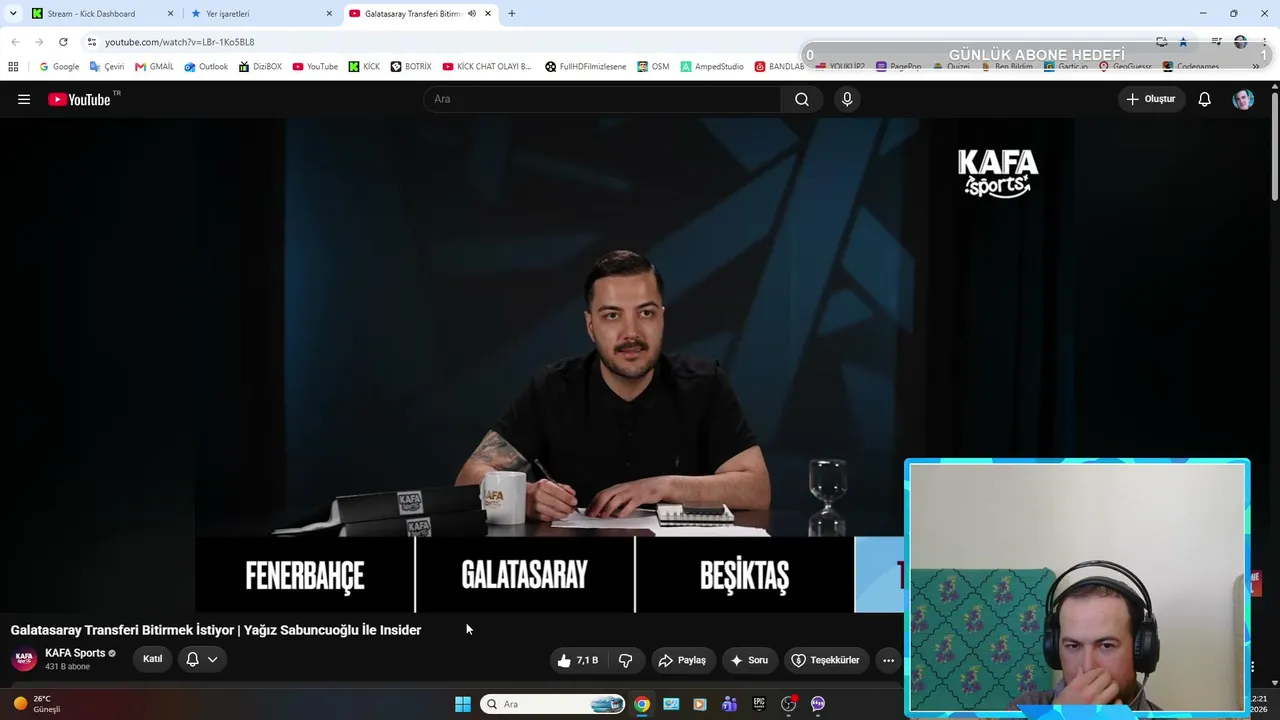Viewport: 1280px width, 720px height.
Task: Click the Windows taskbar Ara search box
Action: 553,704
